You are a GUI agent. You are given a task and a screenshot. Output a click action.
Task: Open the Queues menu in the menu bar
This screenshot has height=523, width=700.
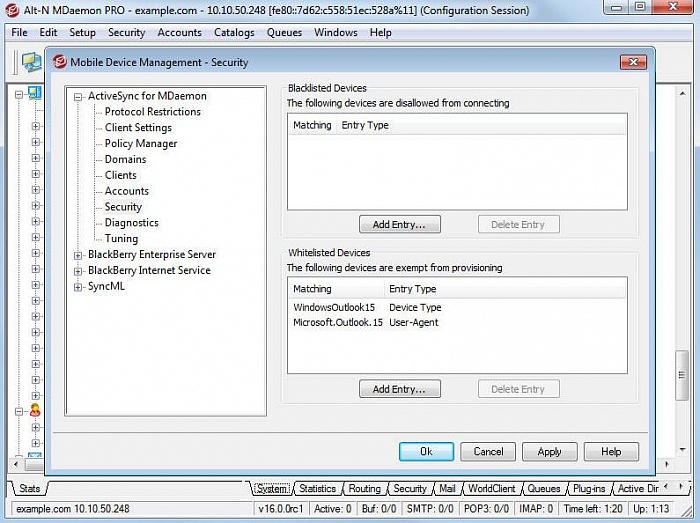click(284, 33)
